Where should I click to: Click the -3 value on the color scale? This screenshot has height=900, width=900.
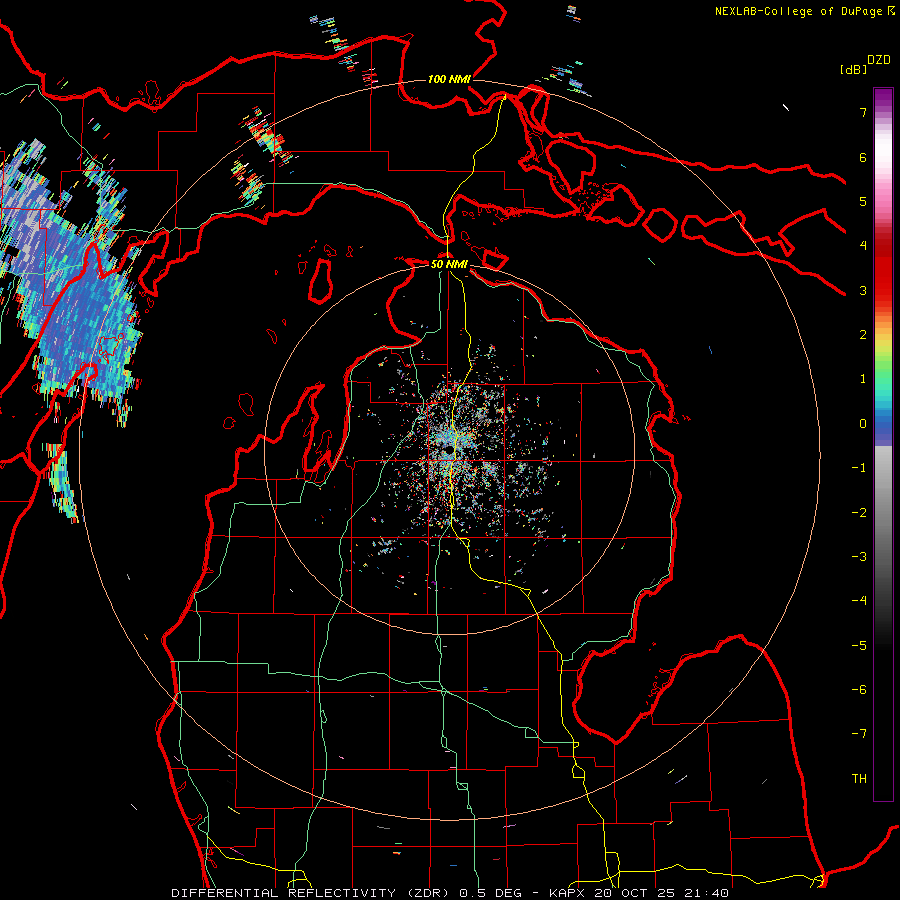(x=859, y=557)
